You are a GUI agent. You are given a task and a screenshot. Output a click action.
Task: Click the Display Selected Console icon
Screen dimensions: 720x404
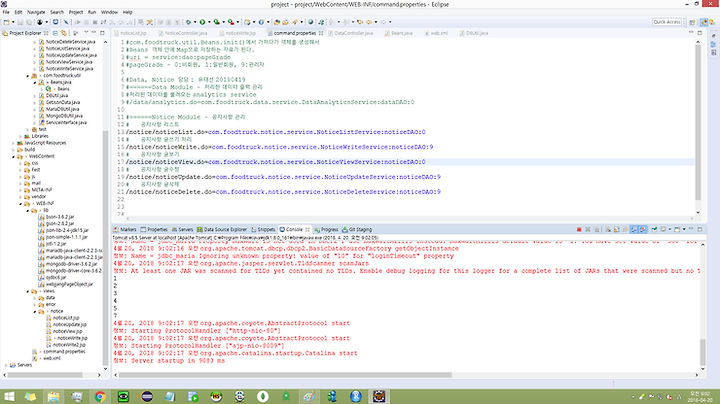(664, 229)
